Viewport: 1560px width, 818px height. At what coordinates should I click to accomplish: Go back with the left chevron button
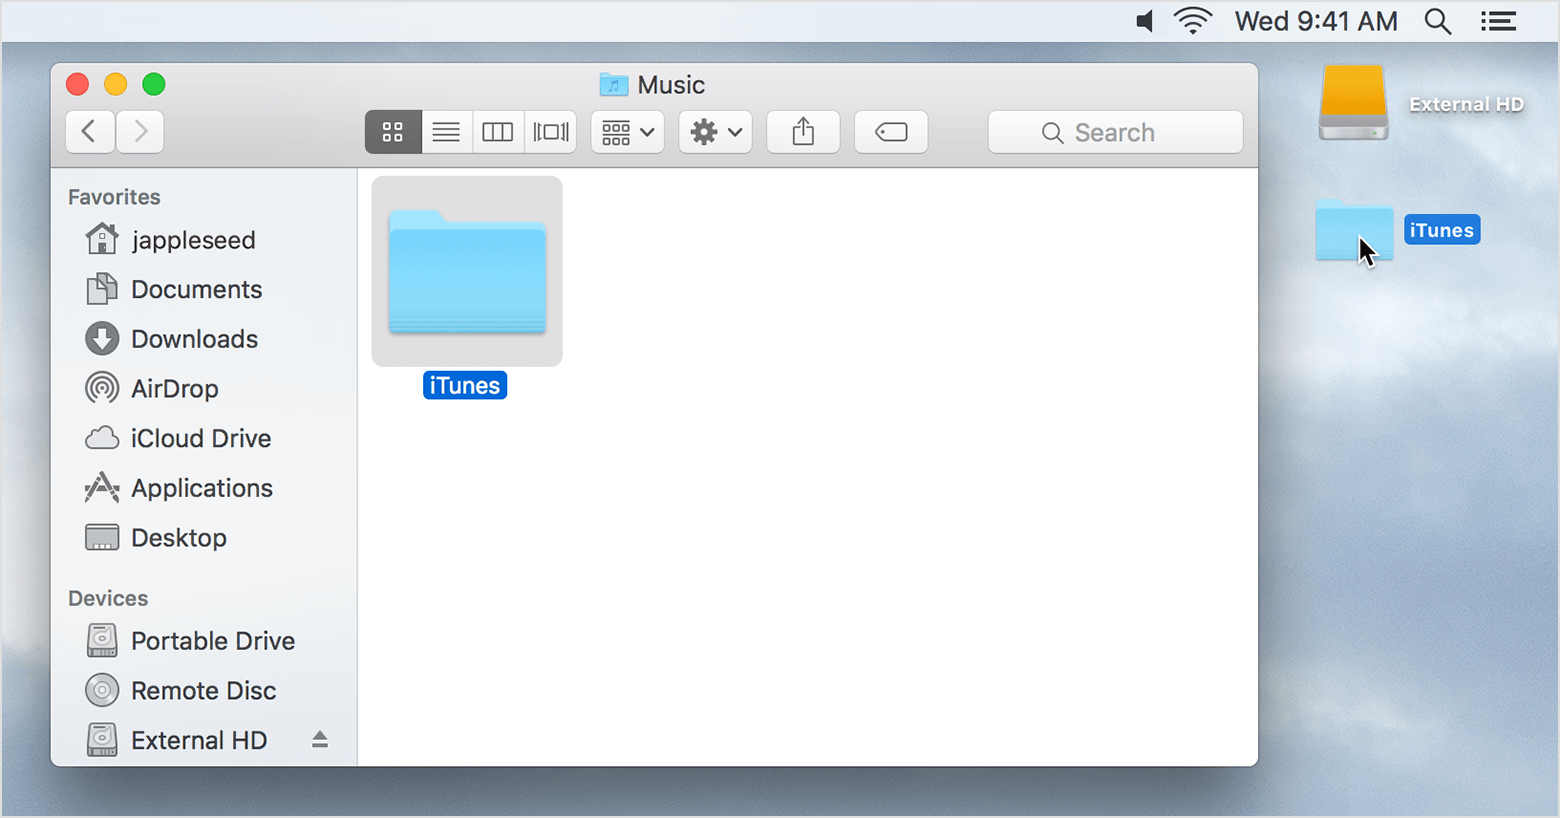pyautogui.click(x=90, y=131)
